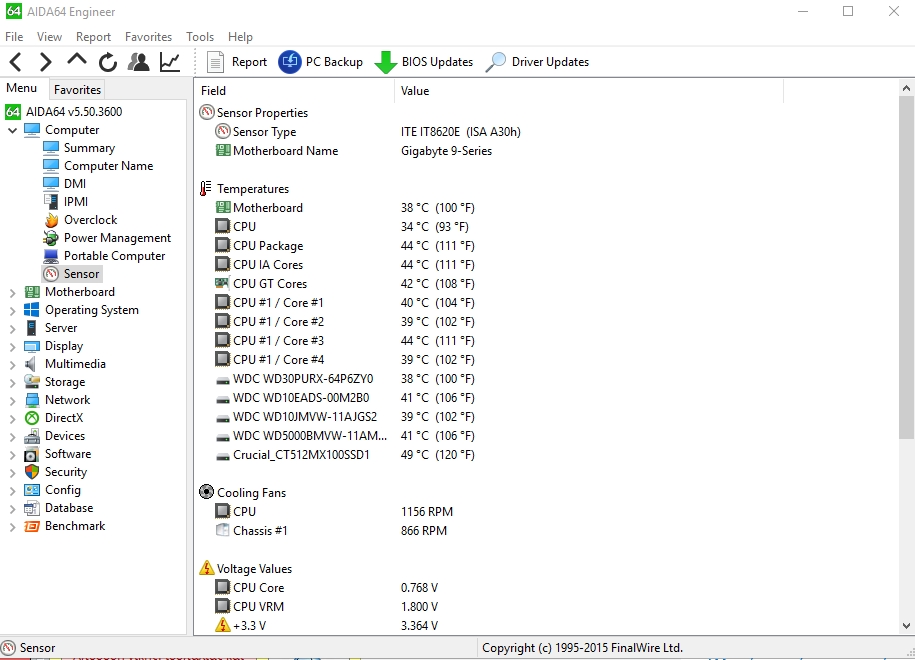
Task: Click the Database icon in tree
Action: [32, 508]
